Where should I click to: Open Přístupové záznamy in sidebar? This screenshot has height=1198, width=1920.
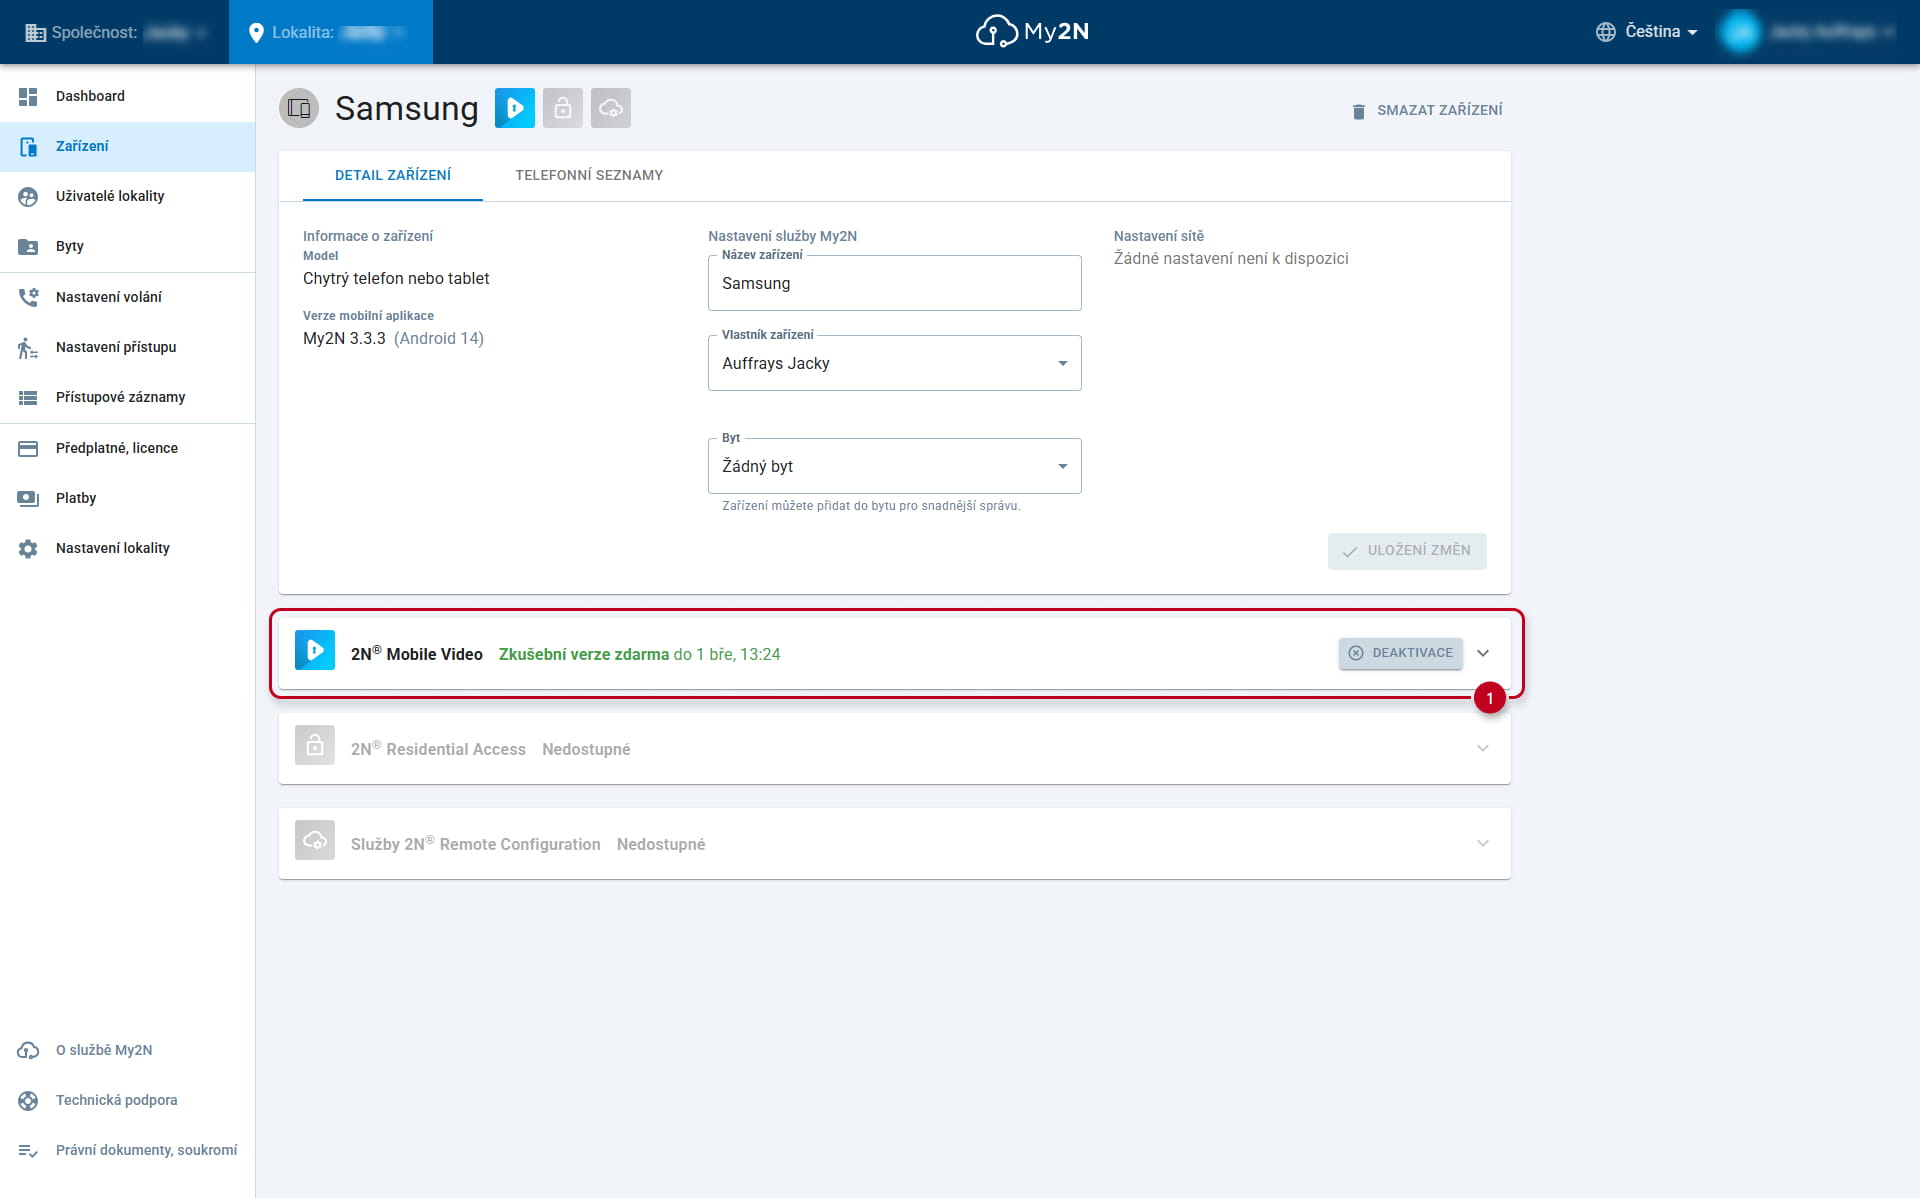pos(128,397)
